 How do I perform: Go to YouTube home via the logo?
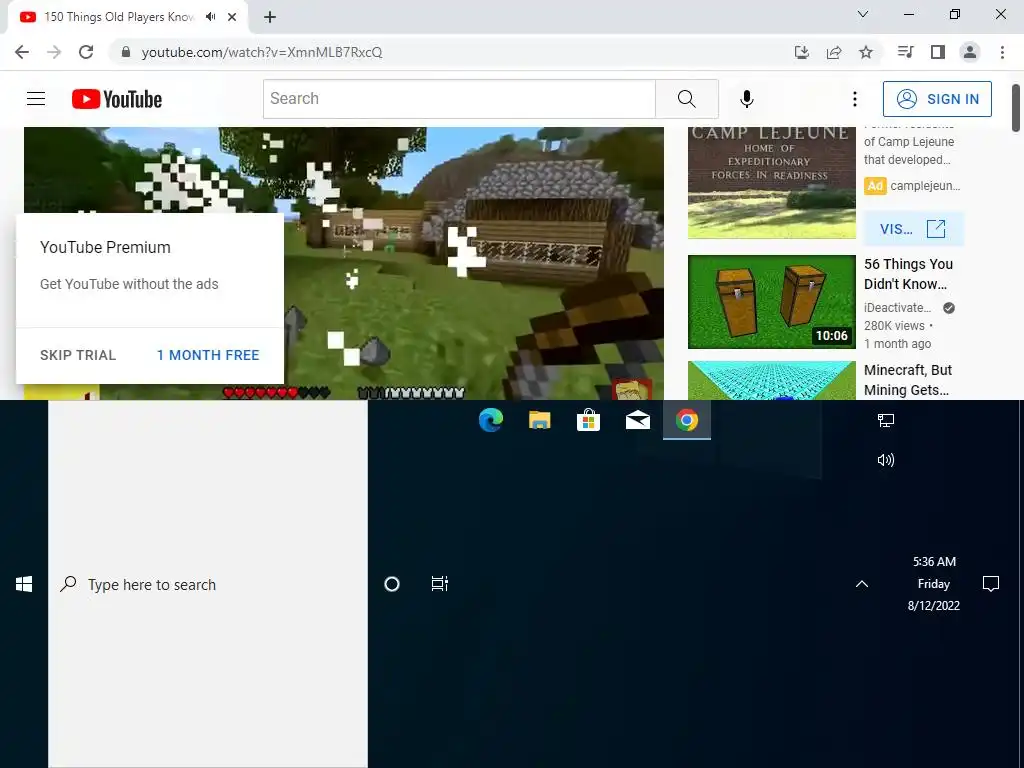[117, 99]
